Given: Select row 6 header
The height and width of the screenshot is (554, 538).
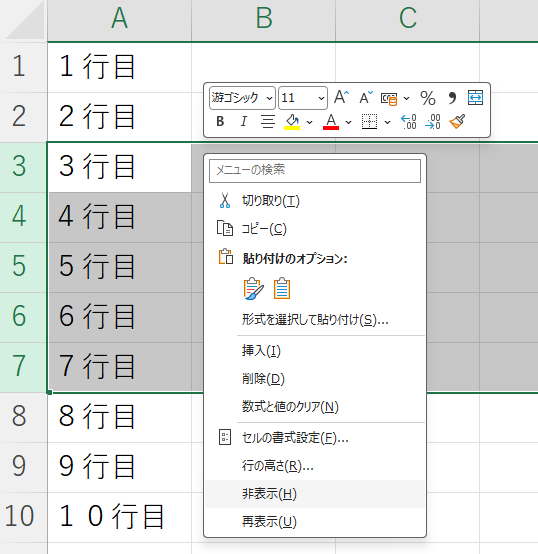Looking at the screenshot, I should coord(23,317).
